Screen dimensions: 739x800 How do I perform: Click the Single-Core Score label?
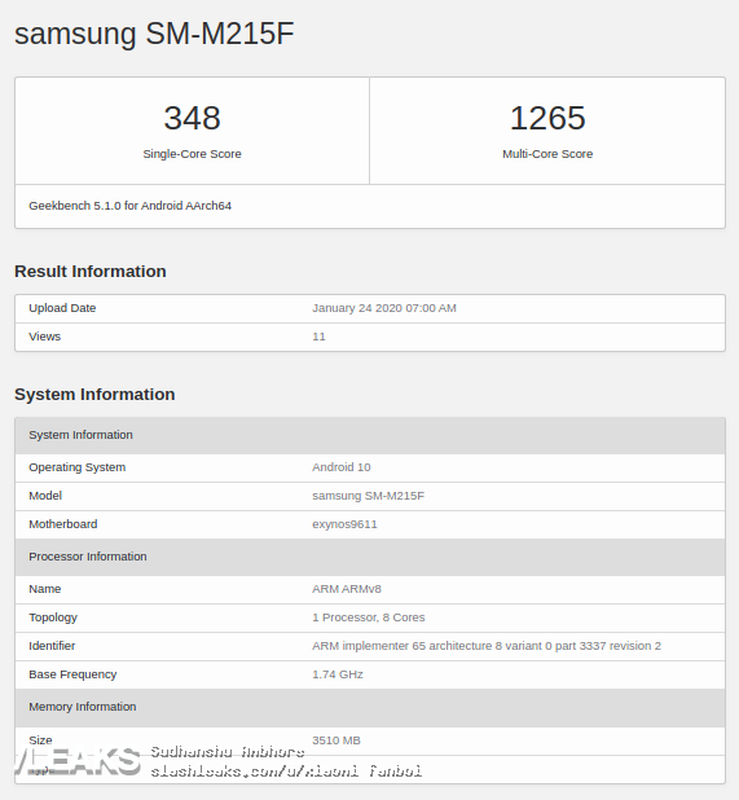point(192,154)
